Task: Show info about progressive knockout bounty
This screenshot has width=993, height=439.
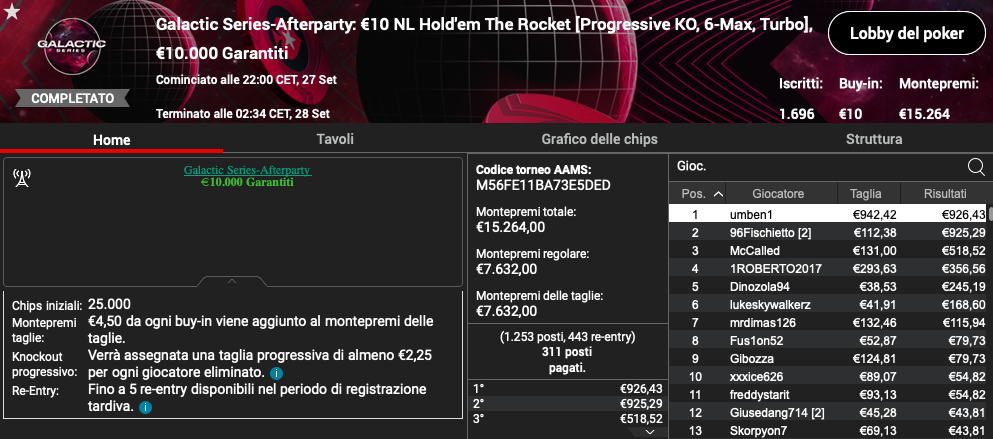Action: coord(276,373)
